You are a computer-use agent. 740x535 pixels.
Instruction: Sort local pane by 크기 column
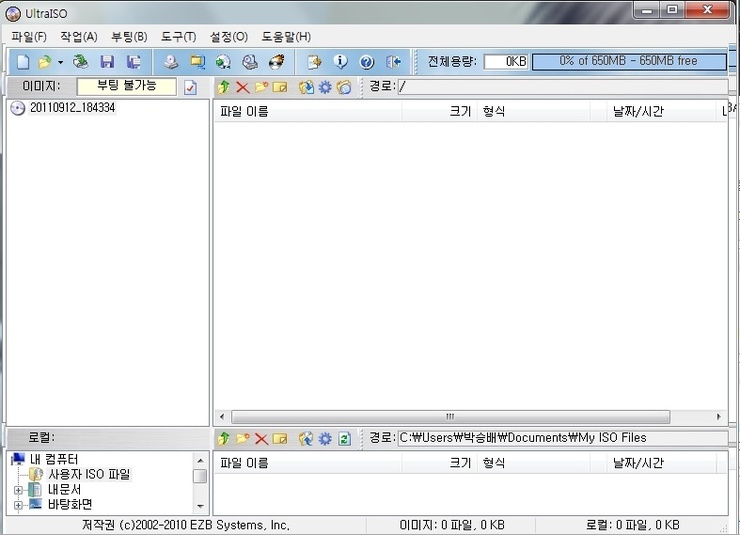(439, 463)
